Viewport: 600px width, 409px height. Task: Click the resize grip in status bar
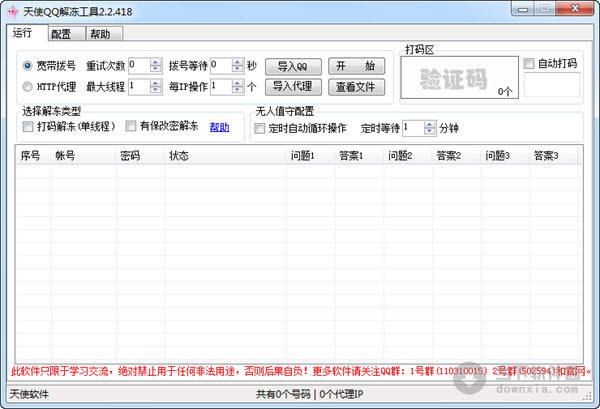[587, 397]
